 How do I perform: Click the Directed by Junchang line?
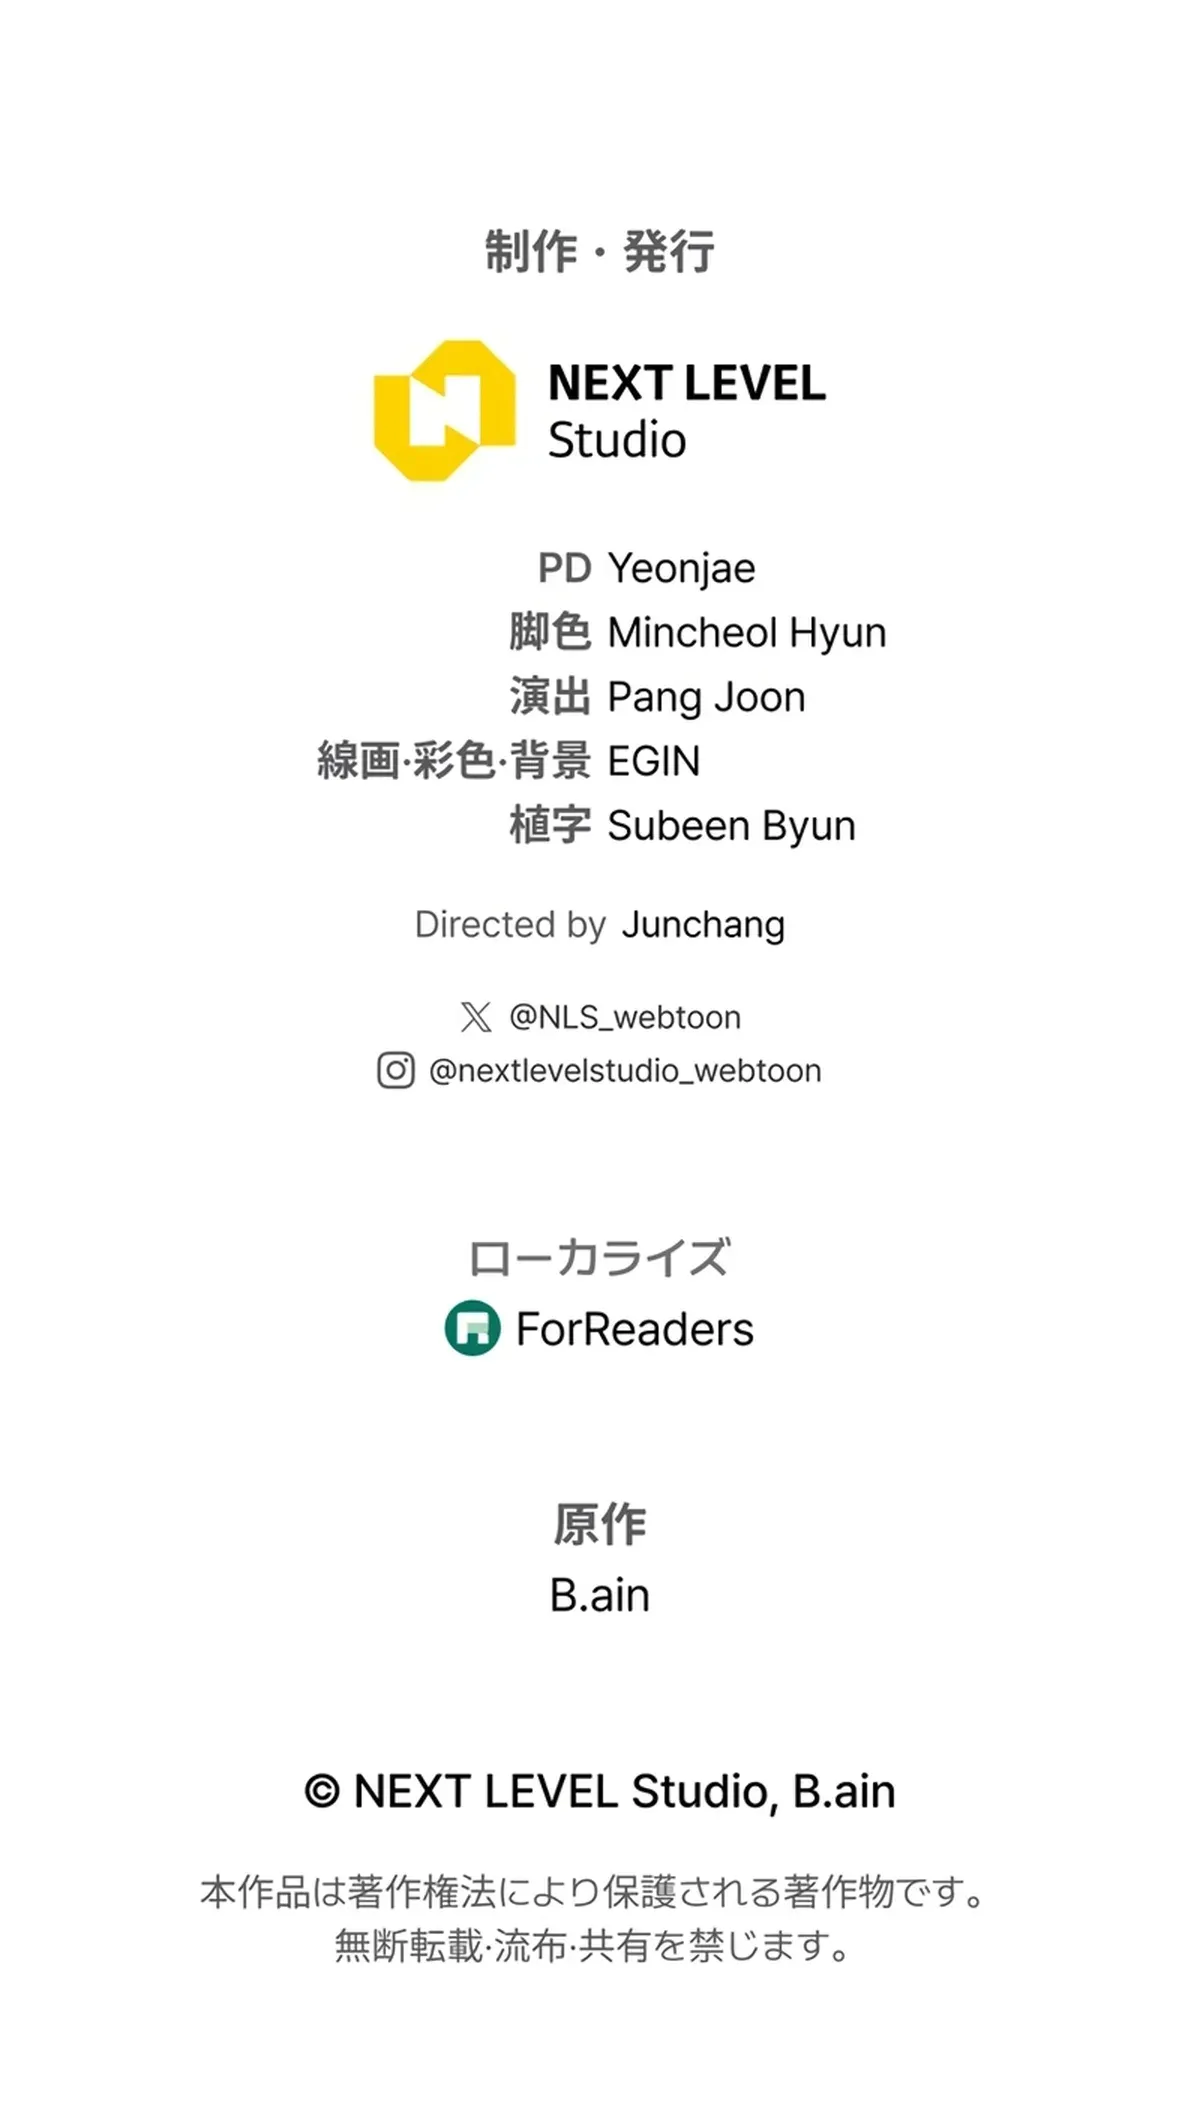[x=600, y=925]
